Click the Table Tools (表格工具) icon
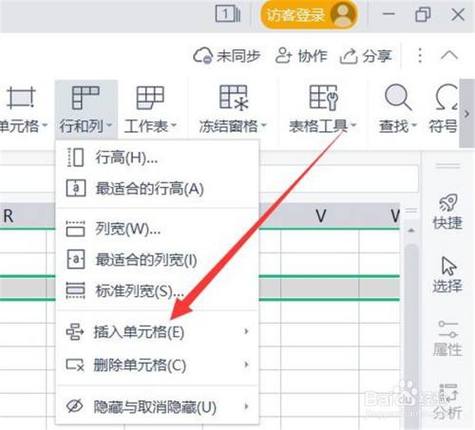This screenshot has height=430, width=475. point(323,97)
